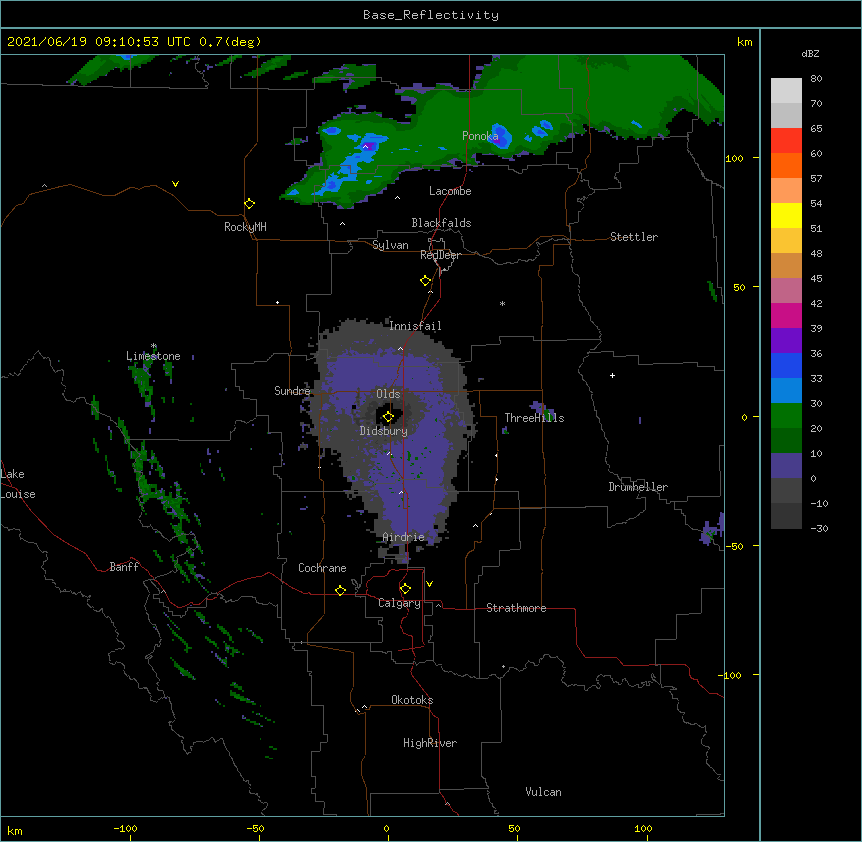The height and width of the screenshot is (842, 862).
Task: Click the Base_Reflectivity title
Action: 431,15
